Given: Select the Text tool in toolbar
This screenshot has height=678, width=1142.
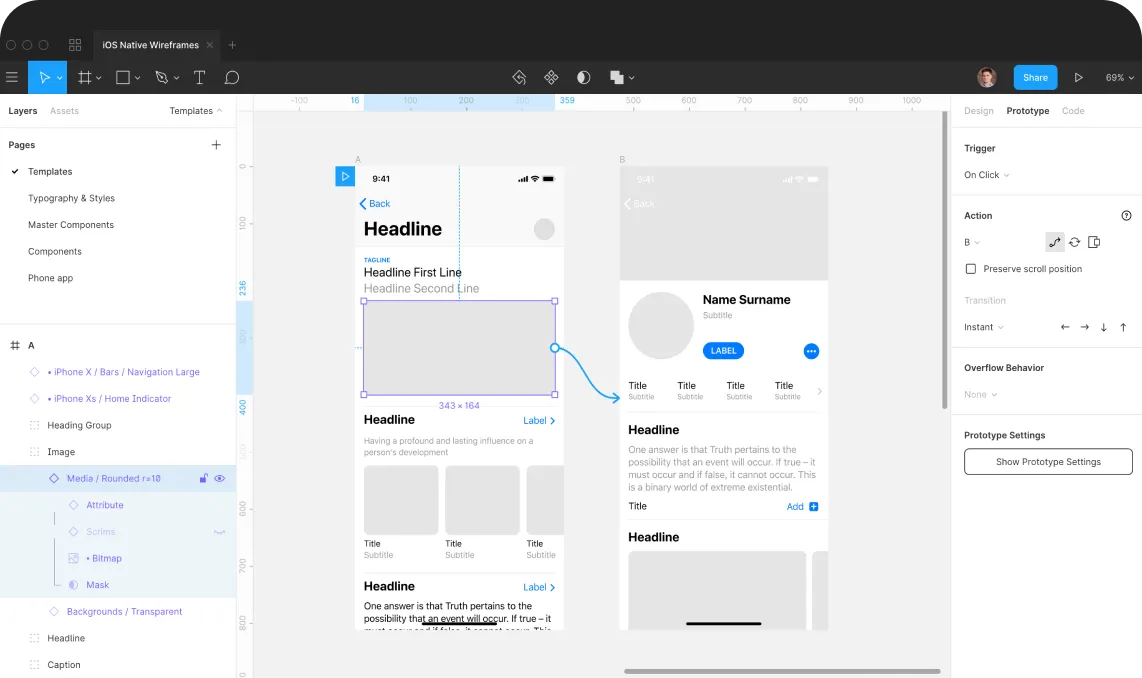Looking at the screenshot, I should coord(199,77).
